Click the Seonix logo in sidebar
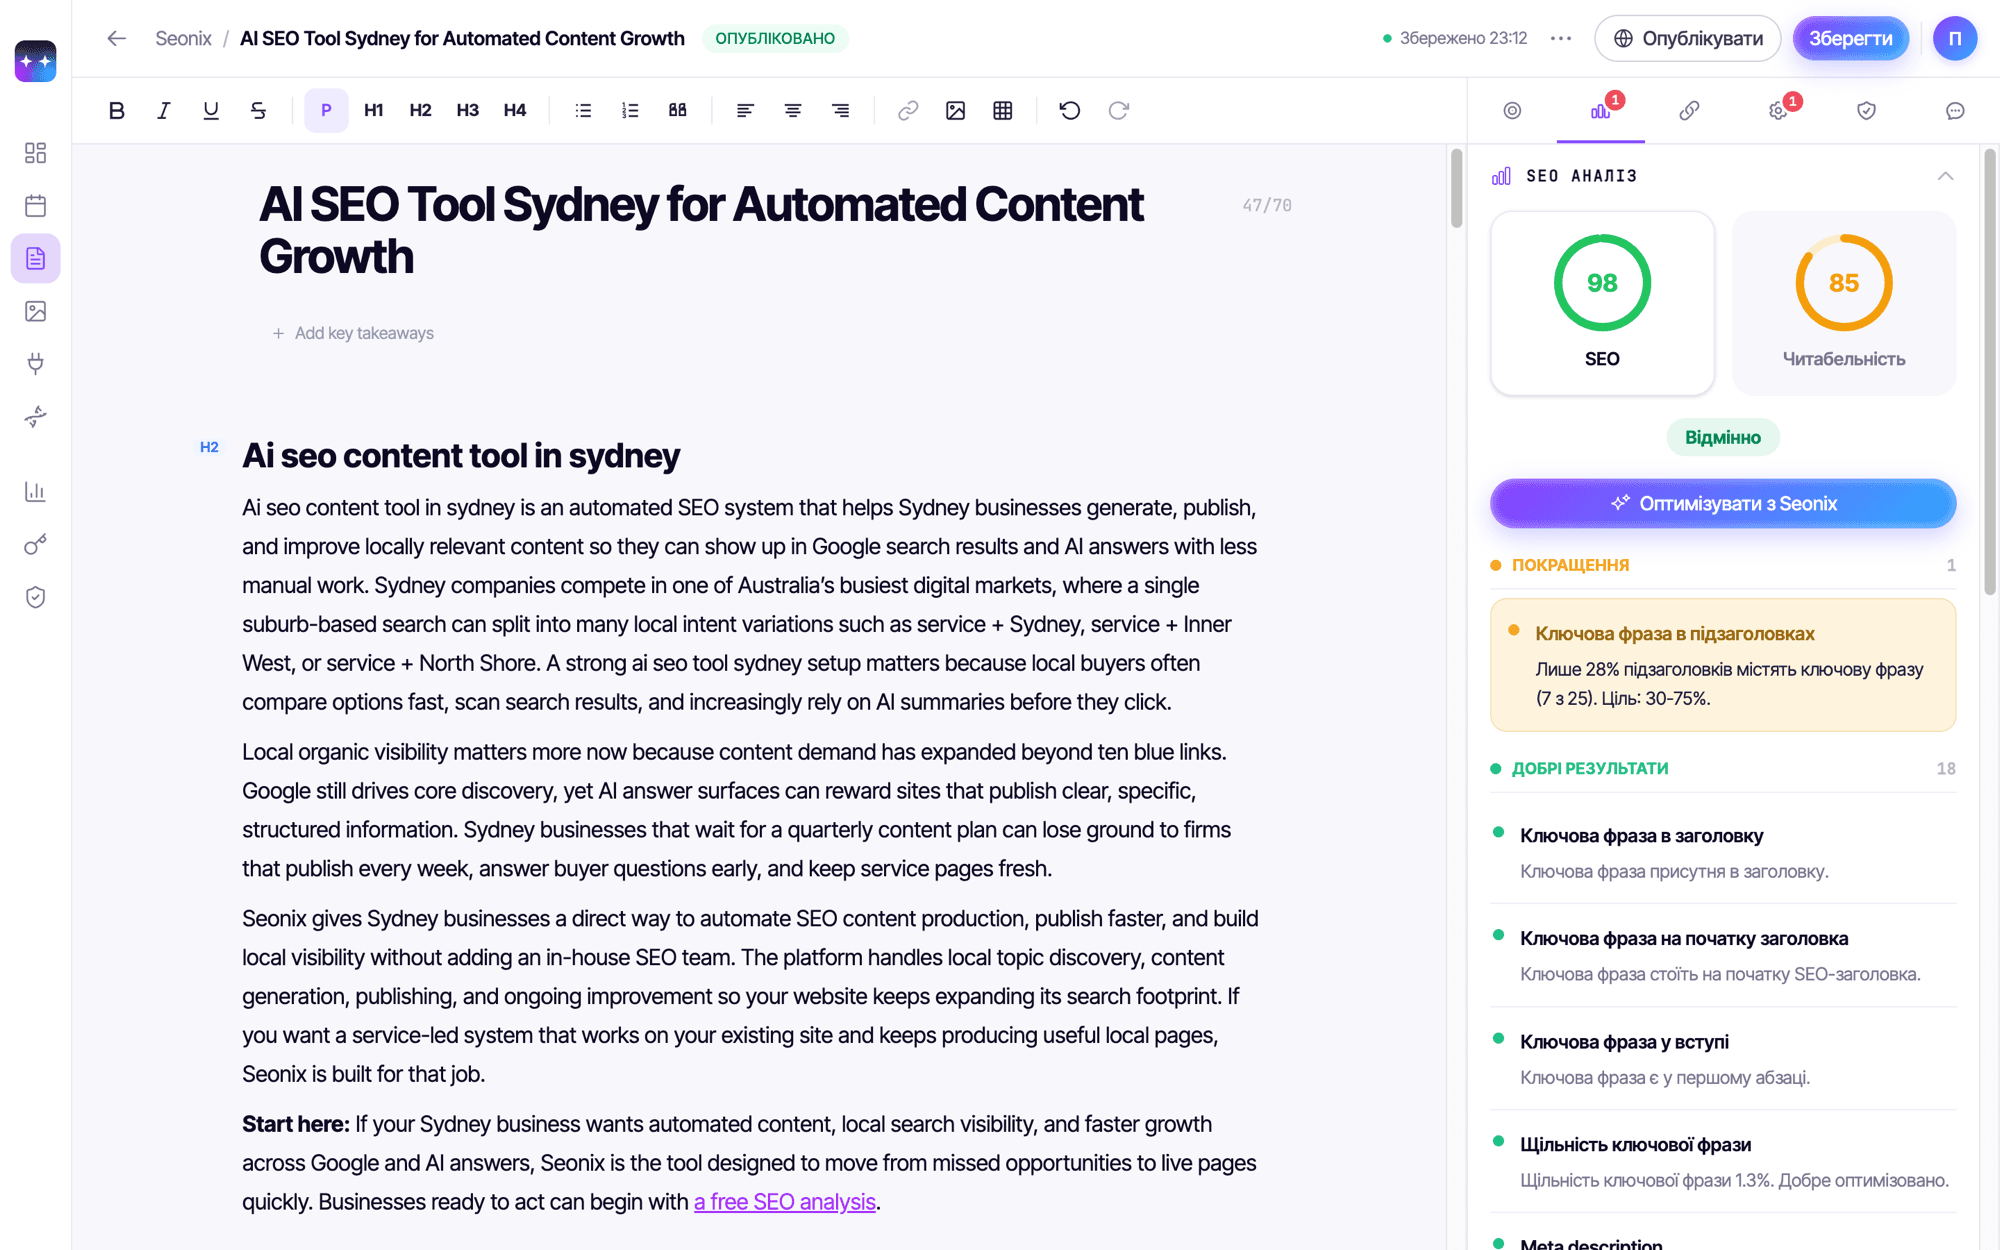 click(36, 61)
